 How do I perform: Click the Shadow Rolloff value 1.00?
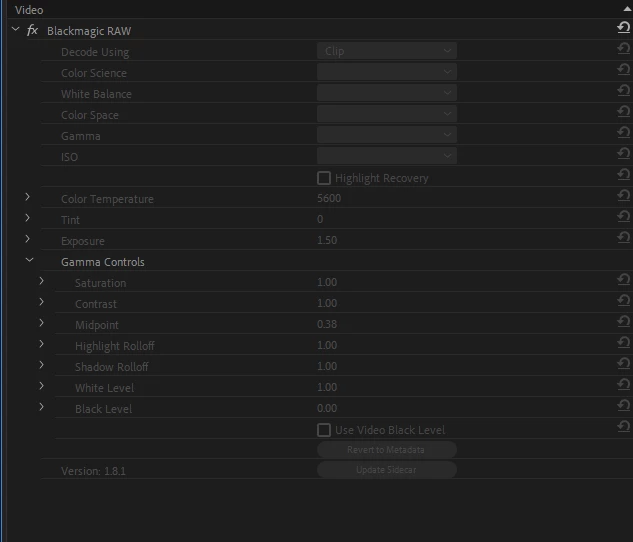coord(327,366)
